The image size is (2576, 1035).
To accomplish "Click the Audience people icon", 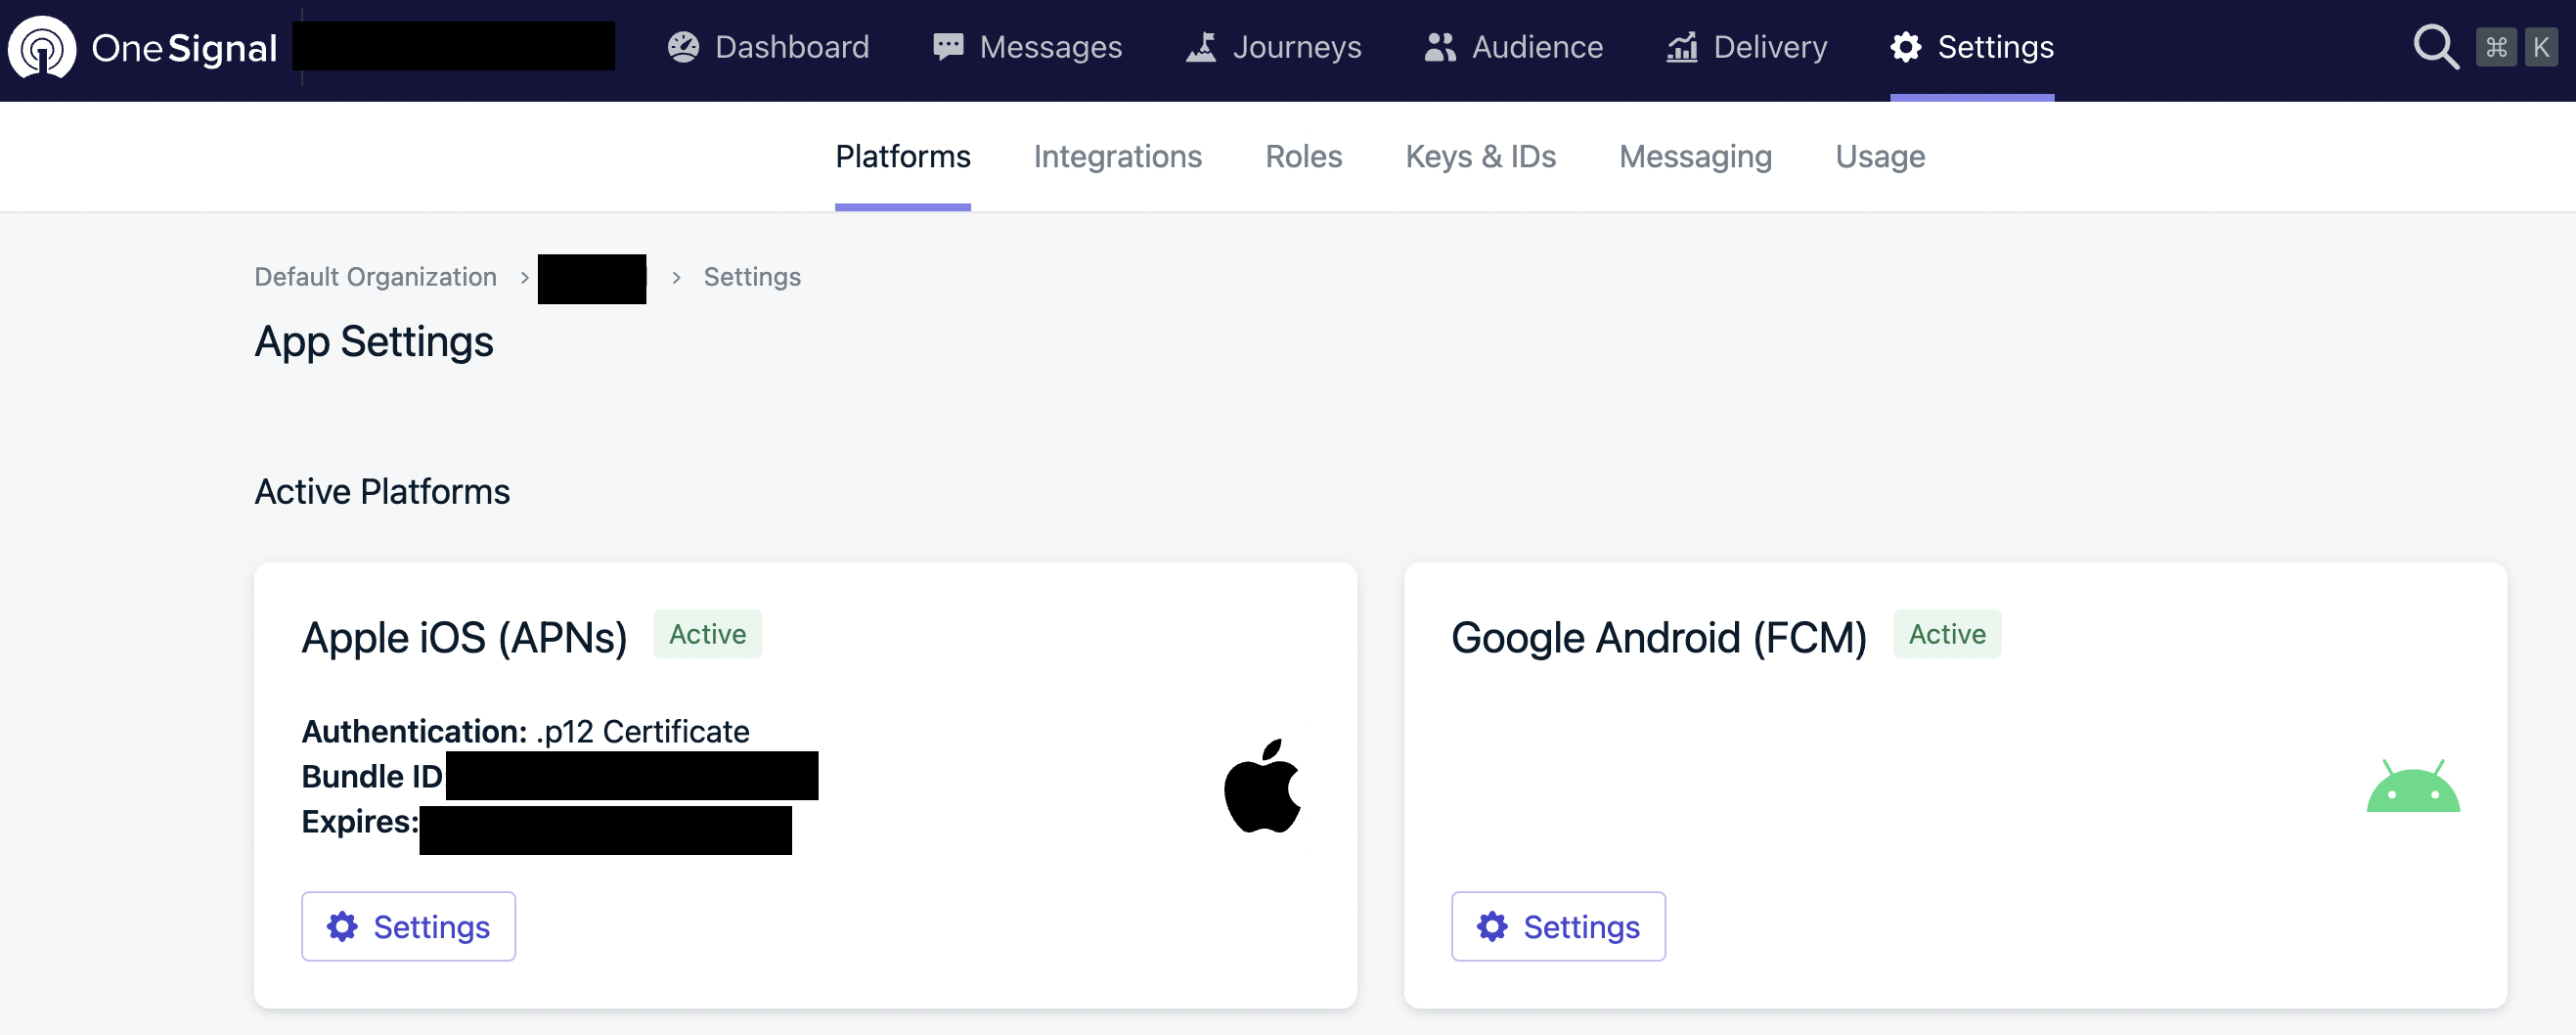I will [x=1440, y=47].
